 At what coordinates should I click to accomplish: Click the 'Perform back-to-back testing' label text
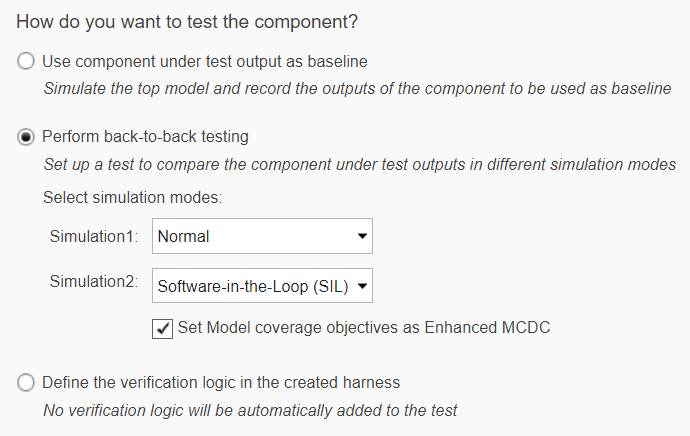coord(145,136)
